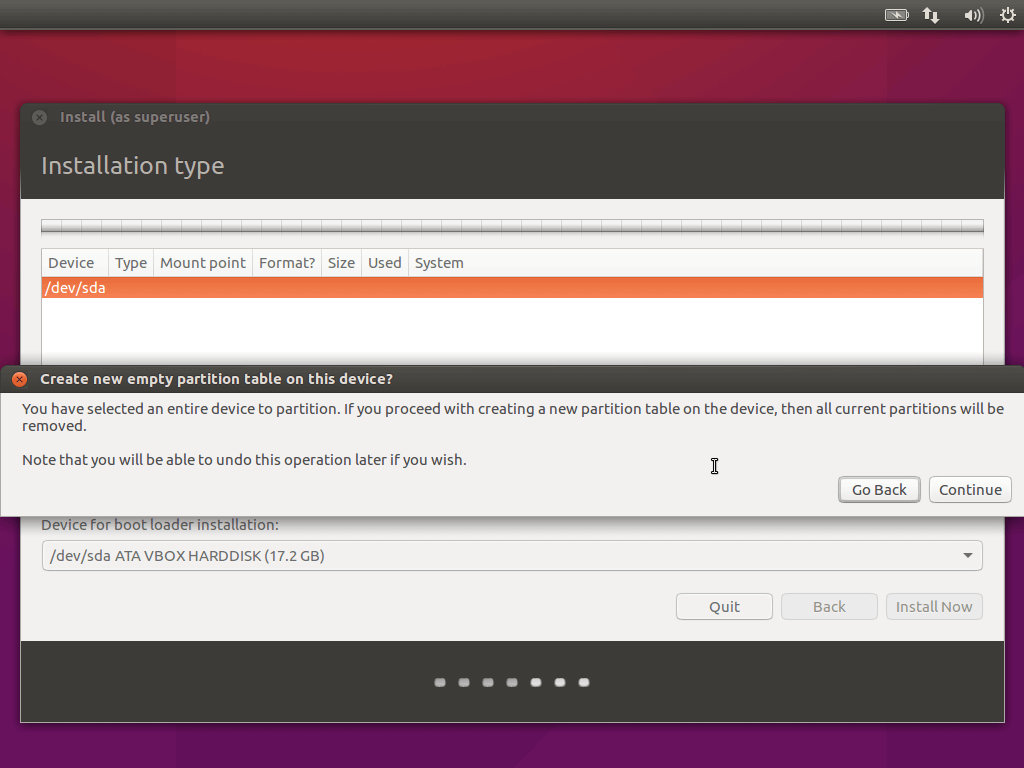Click the Type column header
The width and height of the screenshot is (1024, 768).
pos(131,263)
